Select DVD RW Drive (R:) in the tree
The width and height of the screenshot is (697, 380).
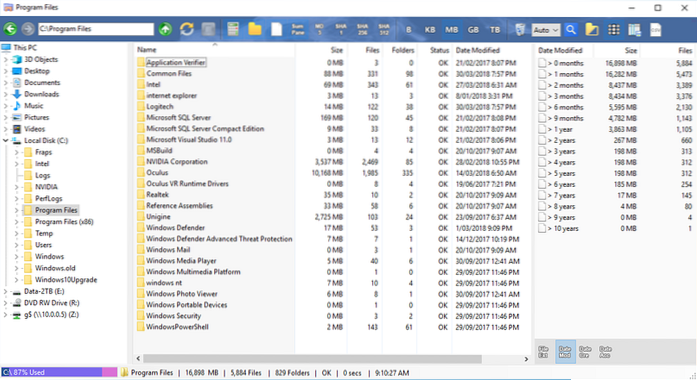tap(52, 303)
